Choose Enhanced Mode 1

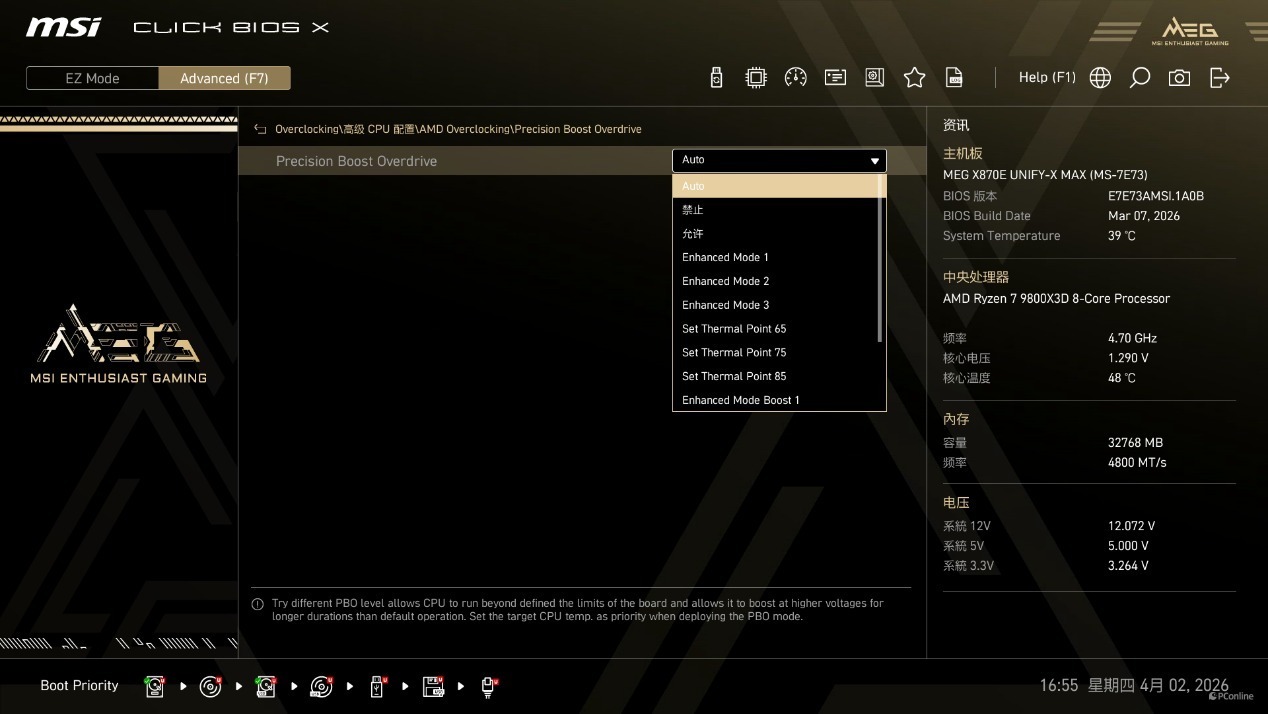[775, 257]
